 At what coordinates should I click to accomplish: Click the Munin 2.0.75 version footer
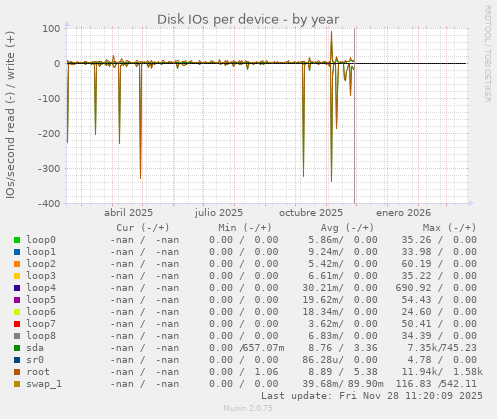tap(248, 408)
